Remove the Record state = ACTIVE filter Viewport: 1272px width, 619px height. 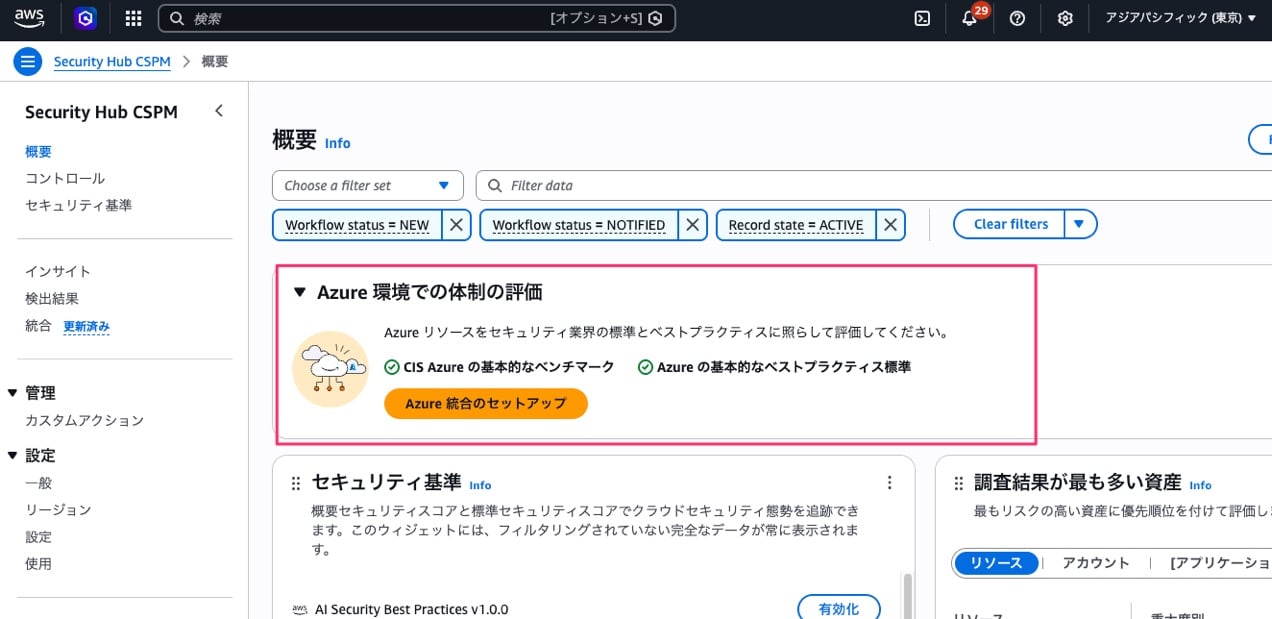[891, 225]
